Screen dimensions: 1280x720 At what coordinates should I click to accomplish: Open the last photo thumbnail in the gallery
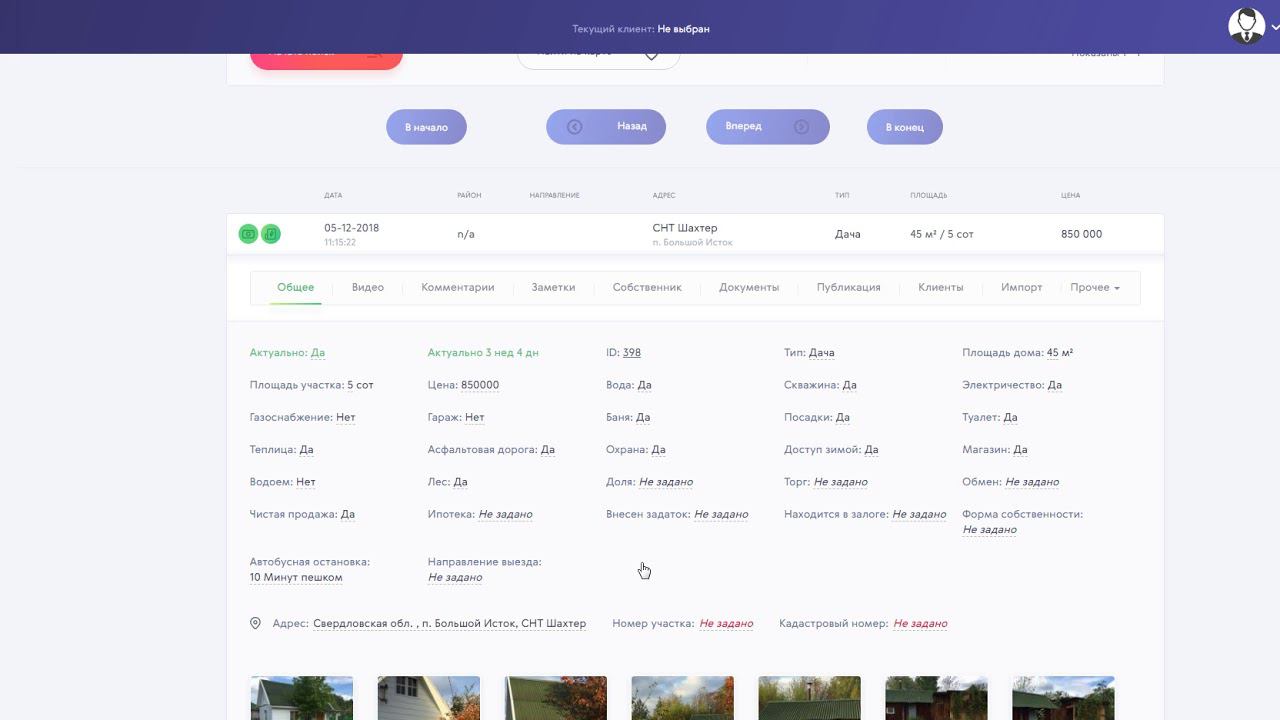pos(1063,698)
